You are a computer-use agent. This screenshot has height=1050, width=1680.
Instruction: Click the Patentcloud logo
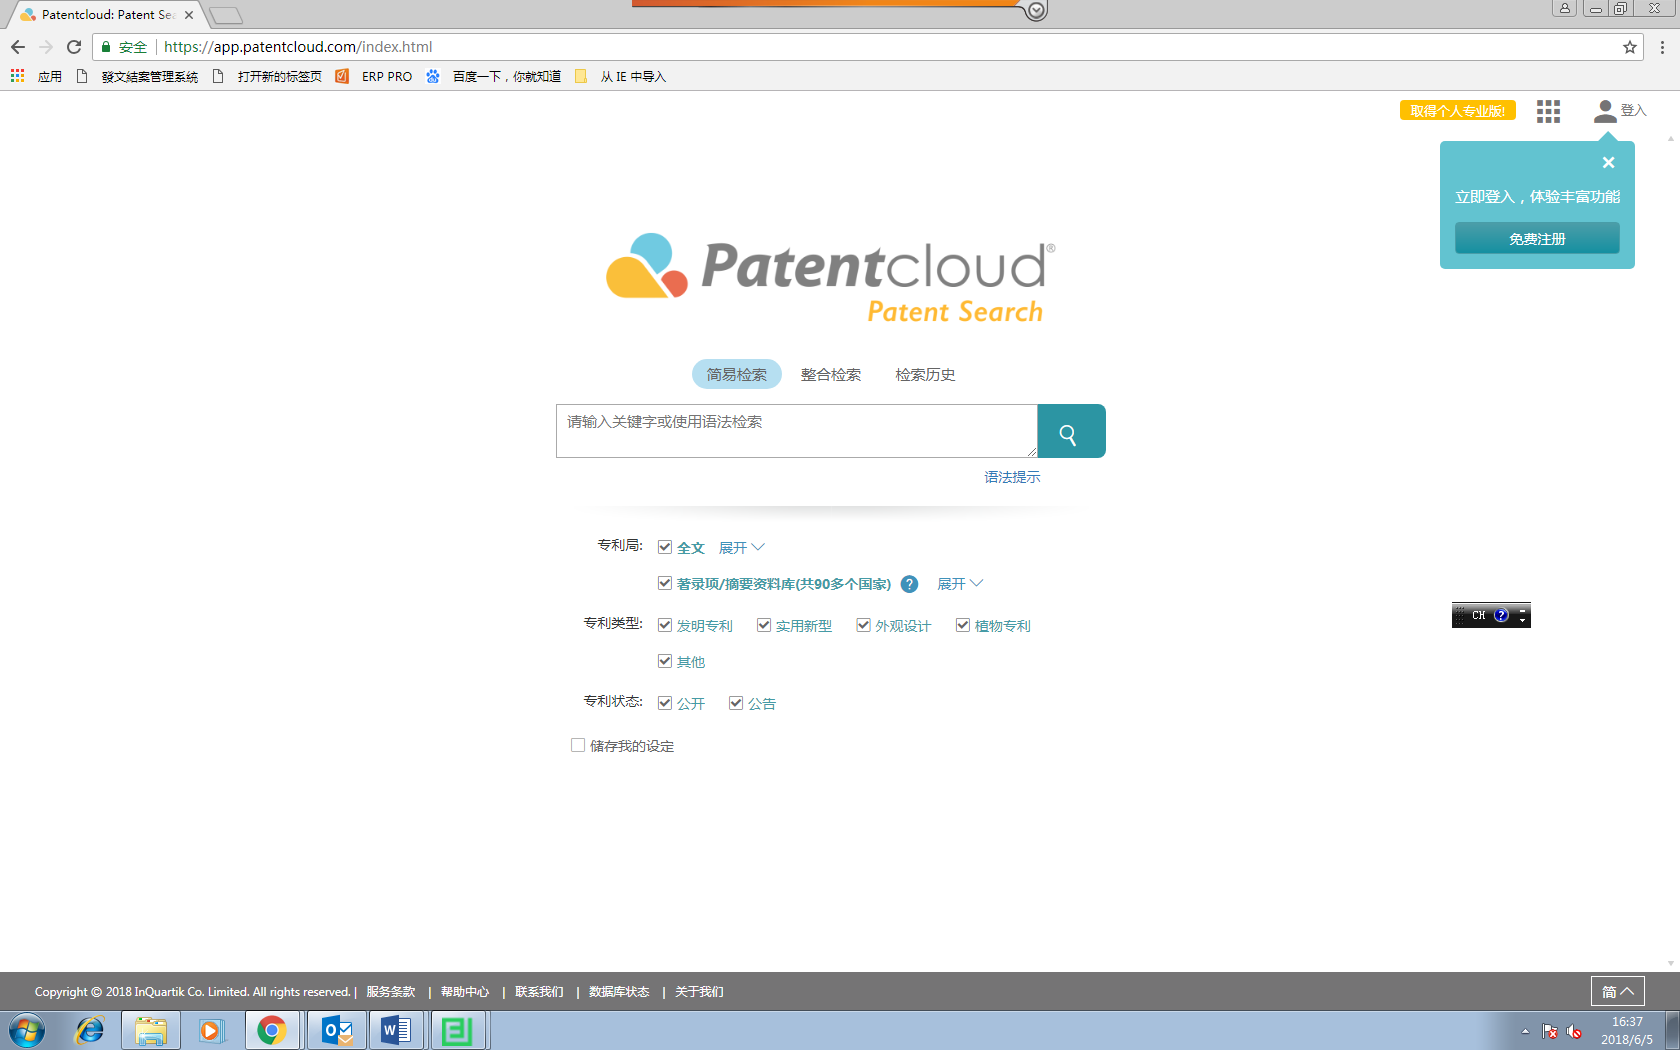point(830,279)
